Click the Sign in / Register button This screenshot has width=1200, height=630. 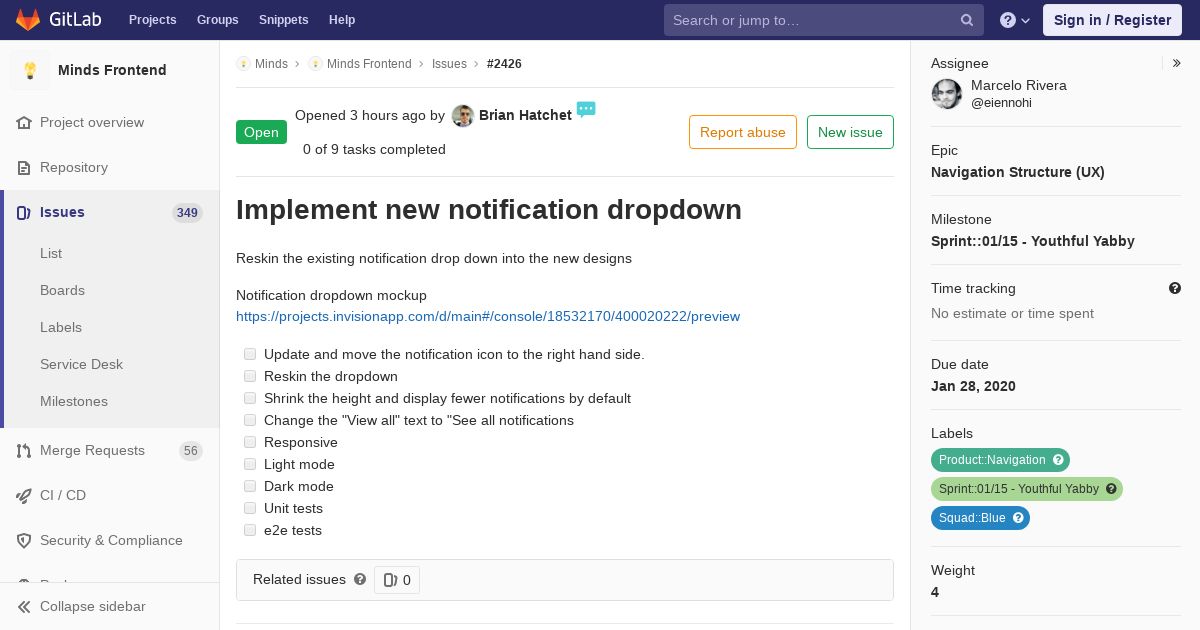pos(1112,20)
